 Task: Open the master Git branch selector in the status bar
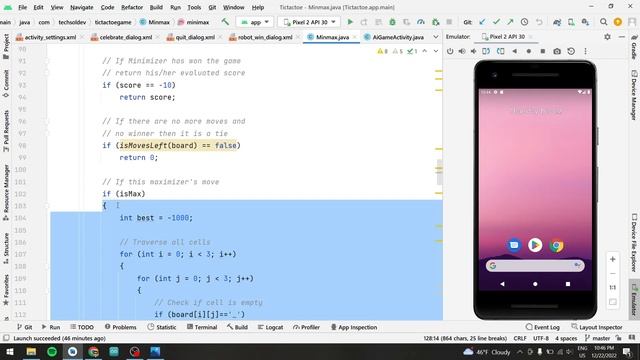[598, 338]
